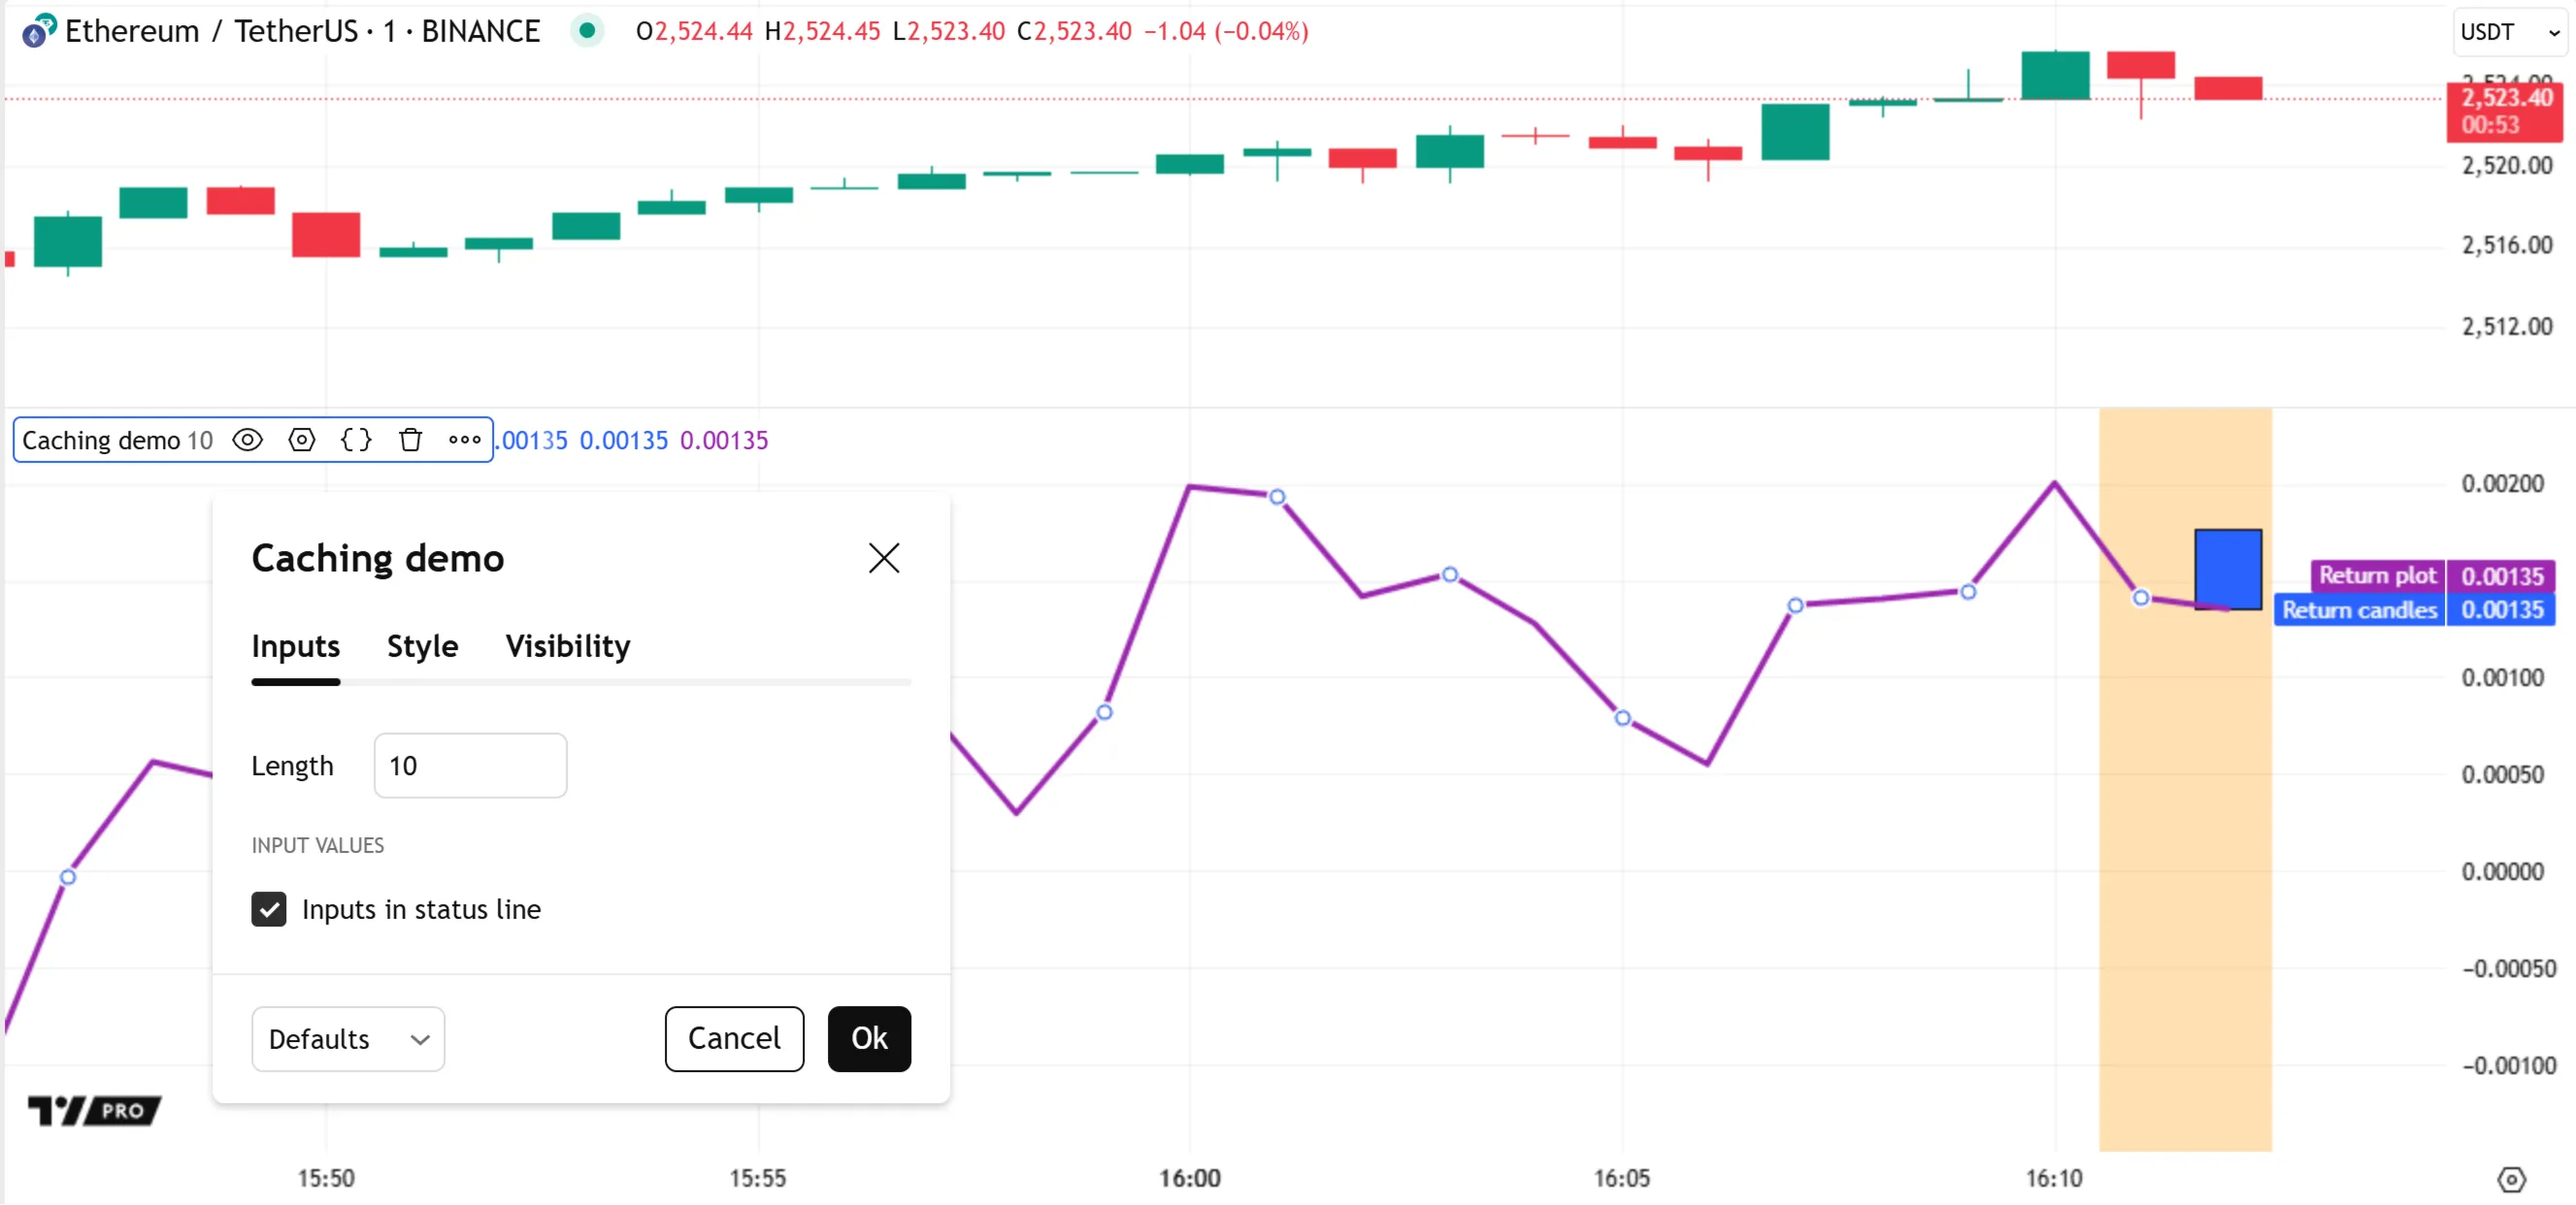Click the blue Return candles bar
Image resolution: width=2576 pixels, height=1205 pixels.
[2228, 569]
